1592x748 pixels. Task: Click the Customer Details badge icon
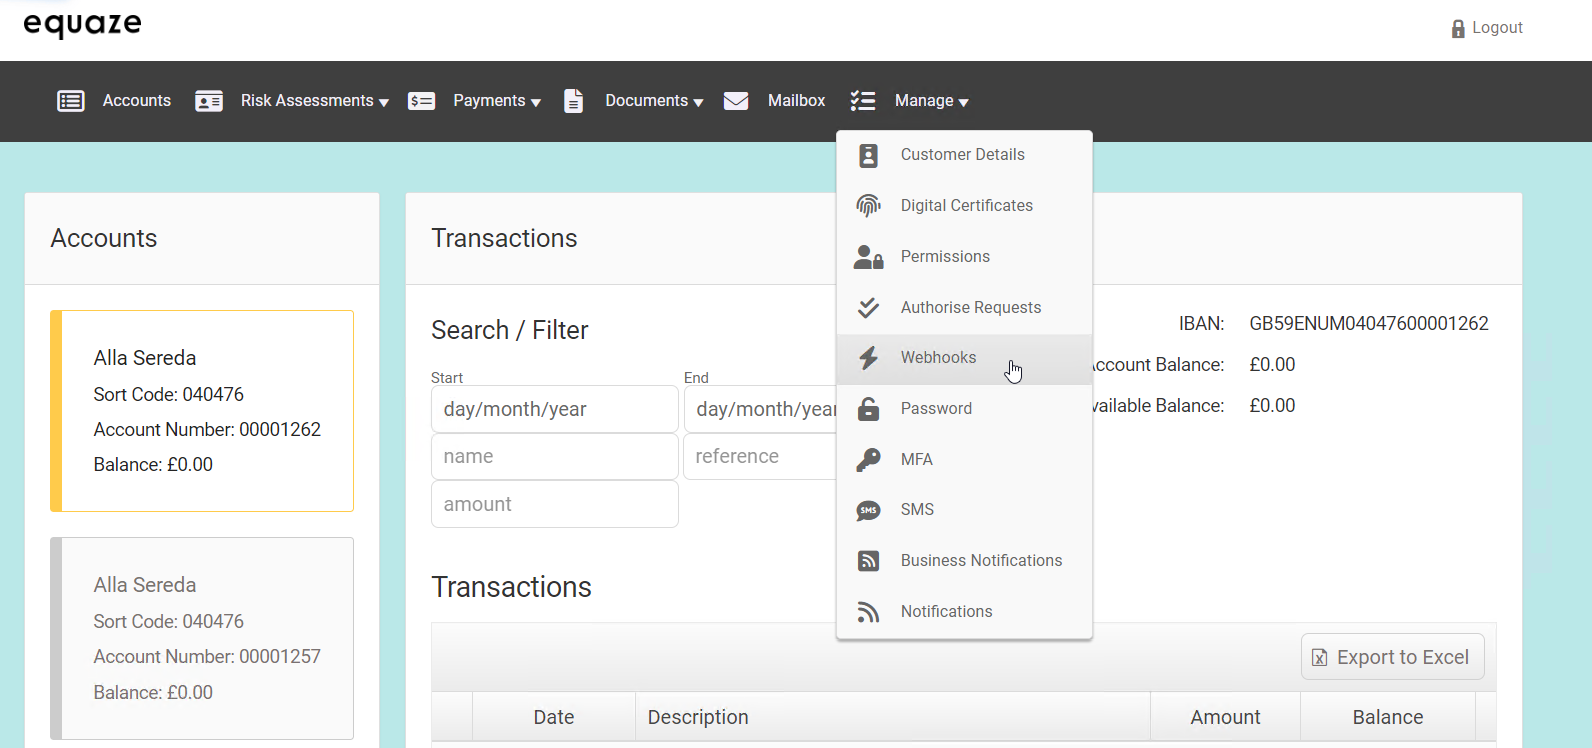click(x=868, y=155)
